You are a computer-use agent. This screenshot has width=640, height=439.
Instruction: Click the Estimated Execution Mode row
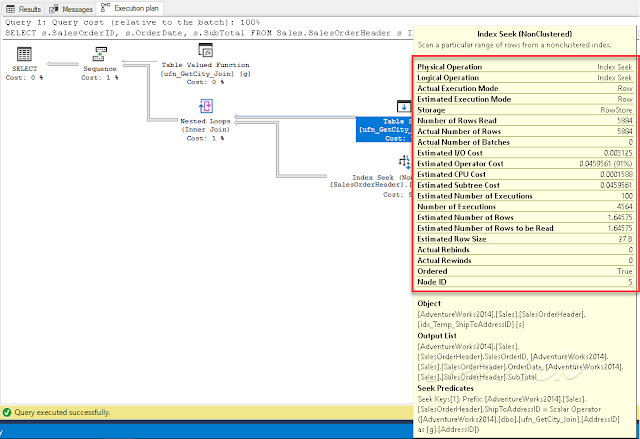point(524,99)
